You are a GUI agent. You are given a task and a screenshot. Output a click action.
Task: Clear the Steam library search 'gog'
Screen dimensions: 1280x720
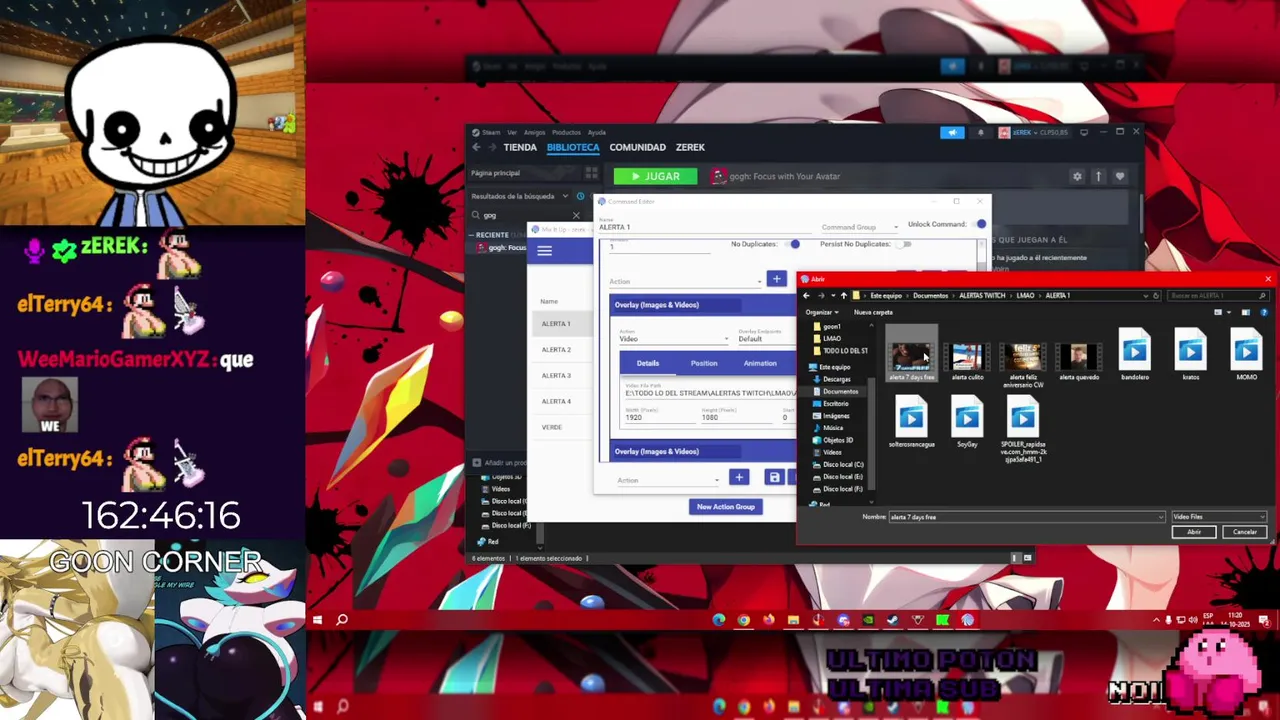pyautogui.click(x=576, y=215)
